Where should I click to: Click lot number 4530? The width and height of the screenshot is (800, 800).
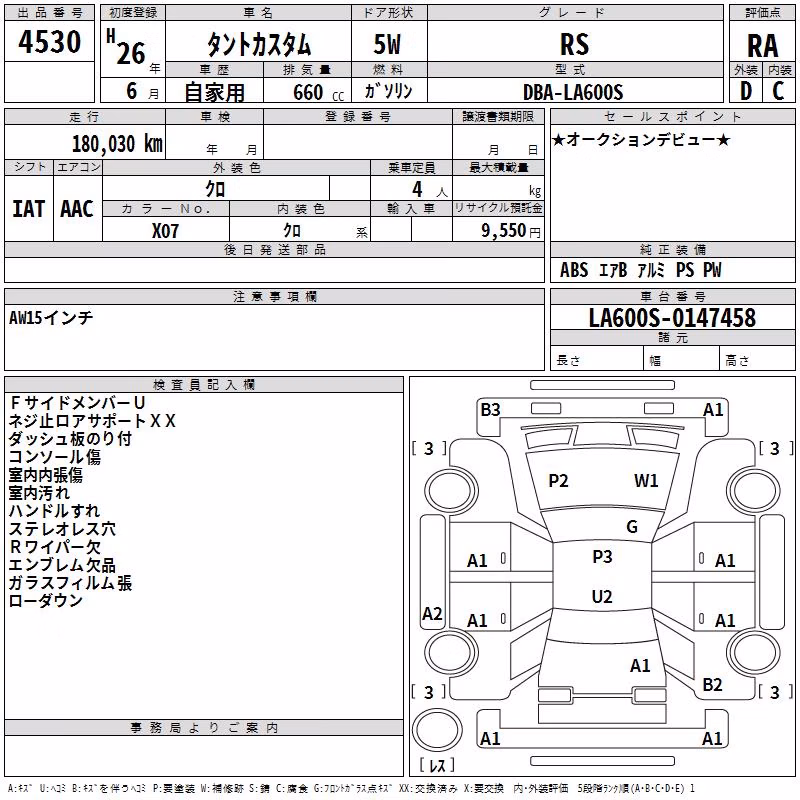(49, 42)
